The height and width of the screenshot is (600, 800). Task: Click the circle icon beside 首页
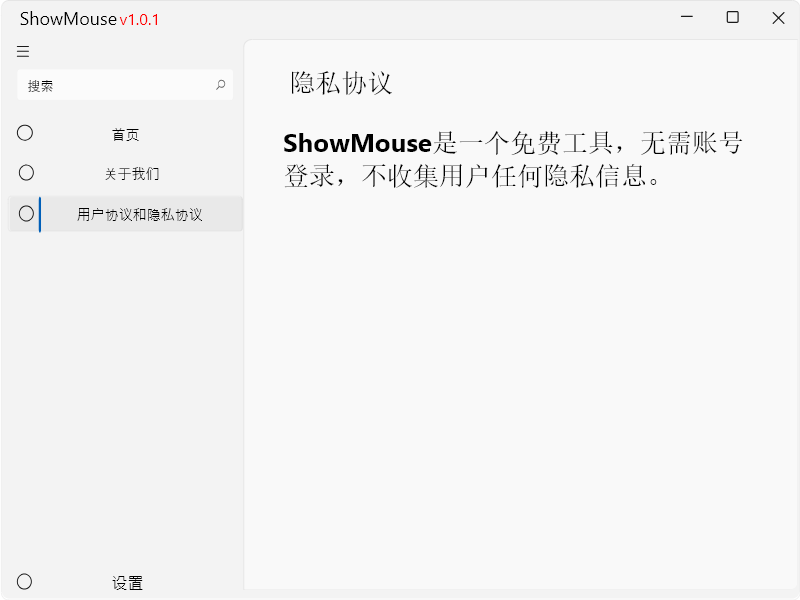click(25, 133)
